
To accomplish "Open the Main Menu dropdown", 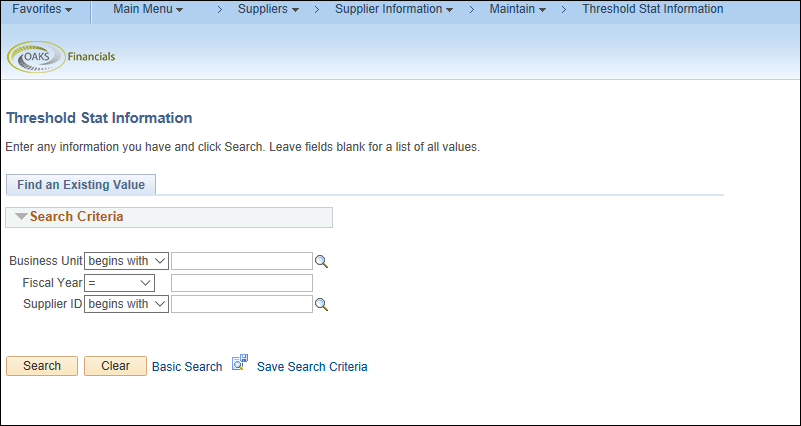I will (x=148, y=9).
